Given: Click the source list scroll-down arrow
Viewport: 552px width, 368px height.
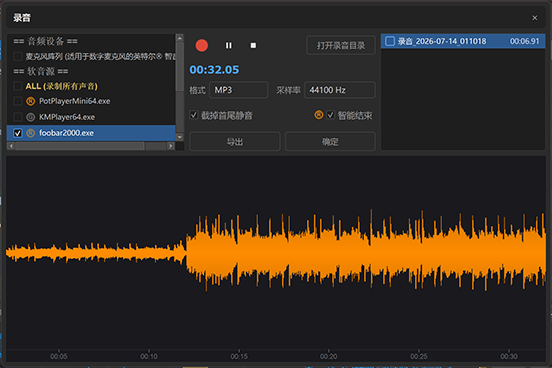Looking at the screenshot, I should tap(179, 137).
